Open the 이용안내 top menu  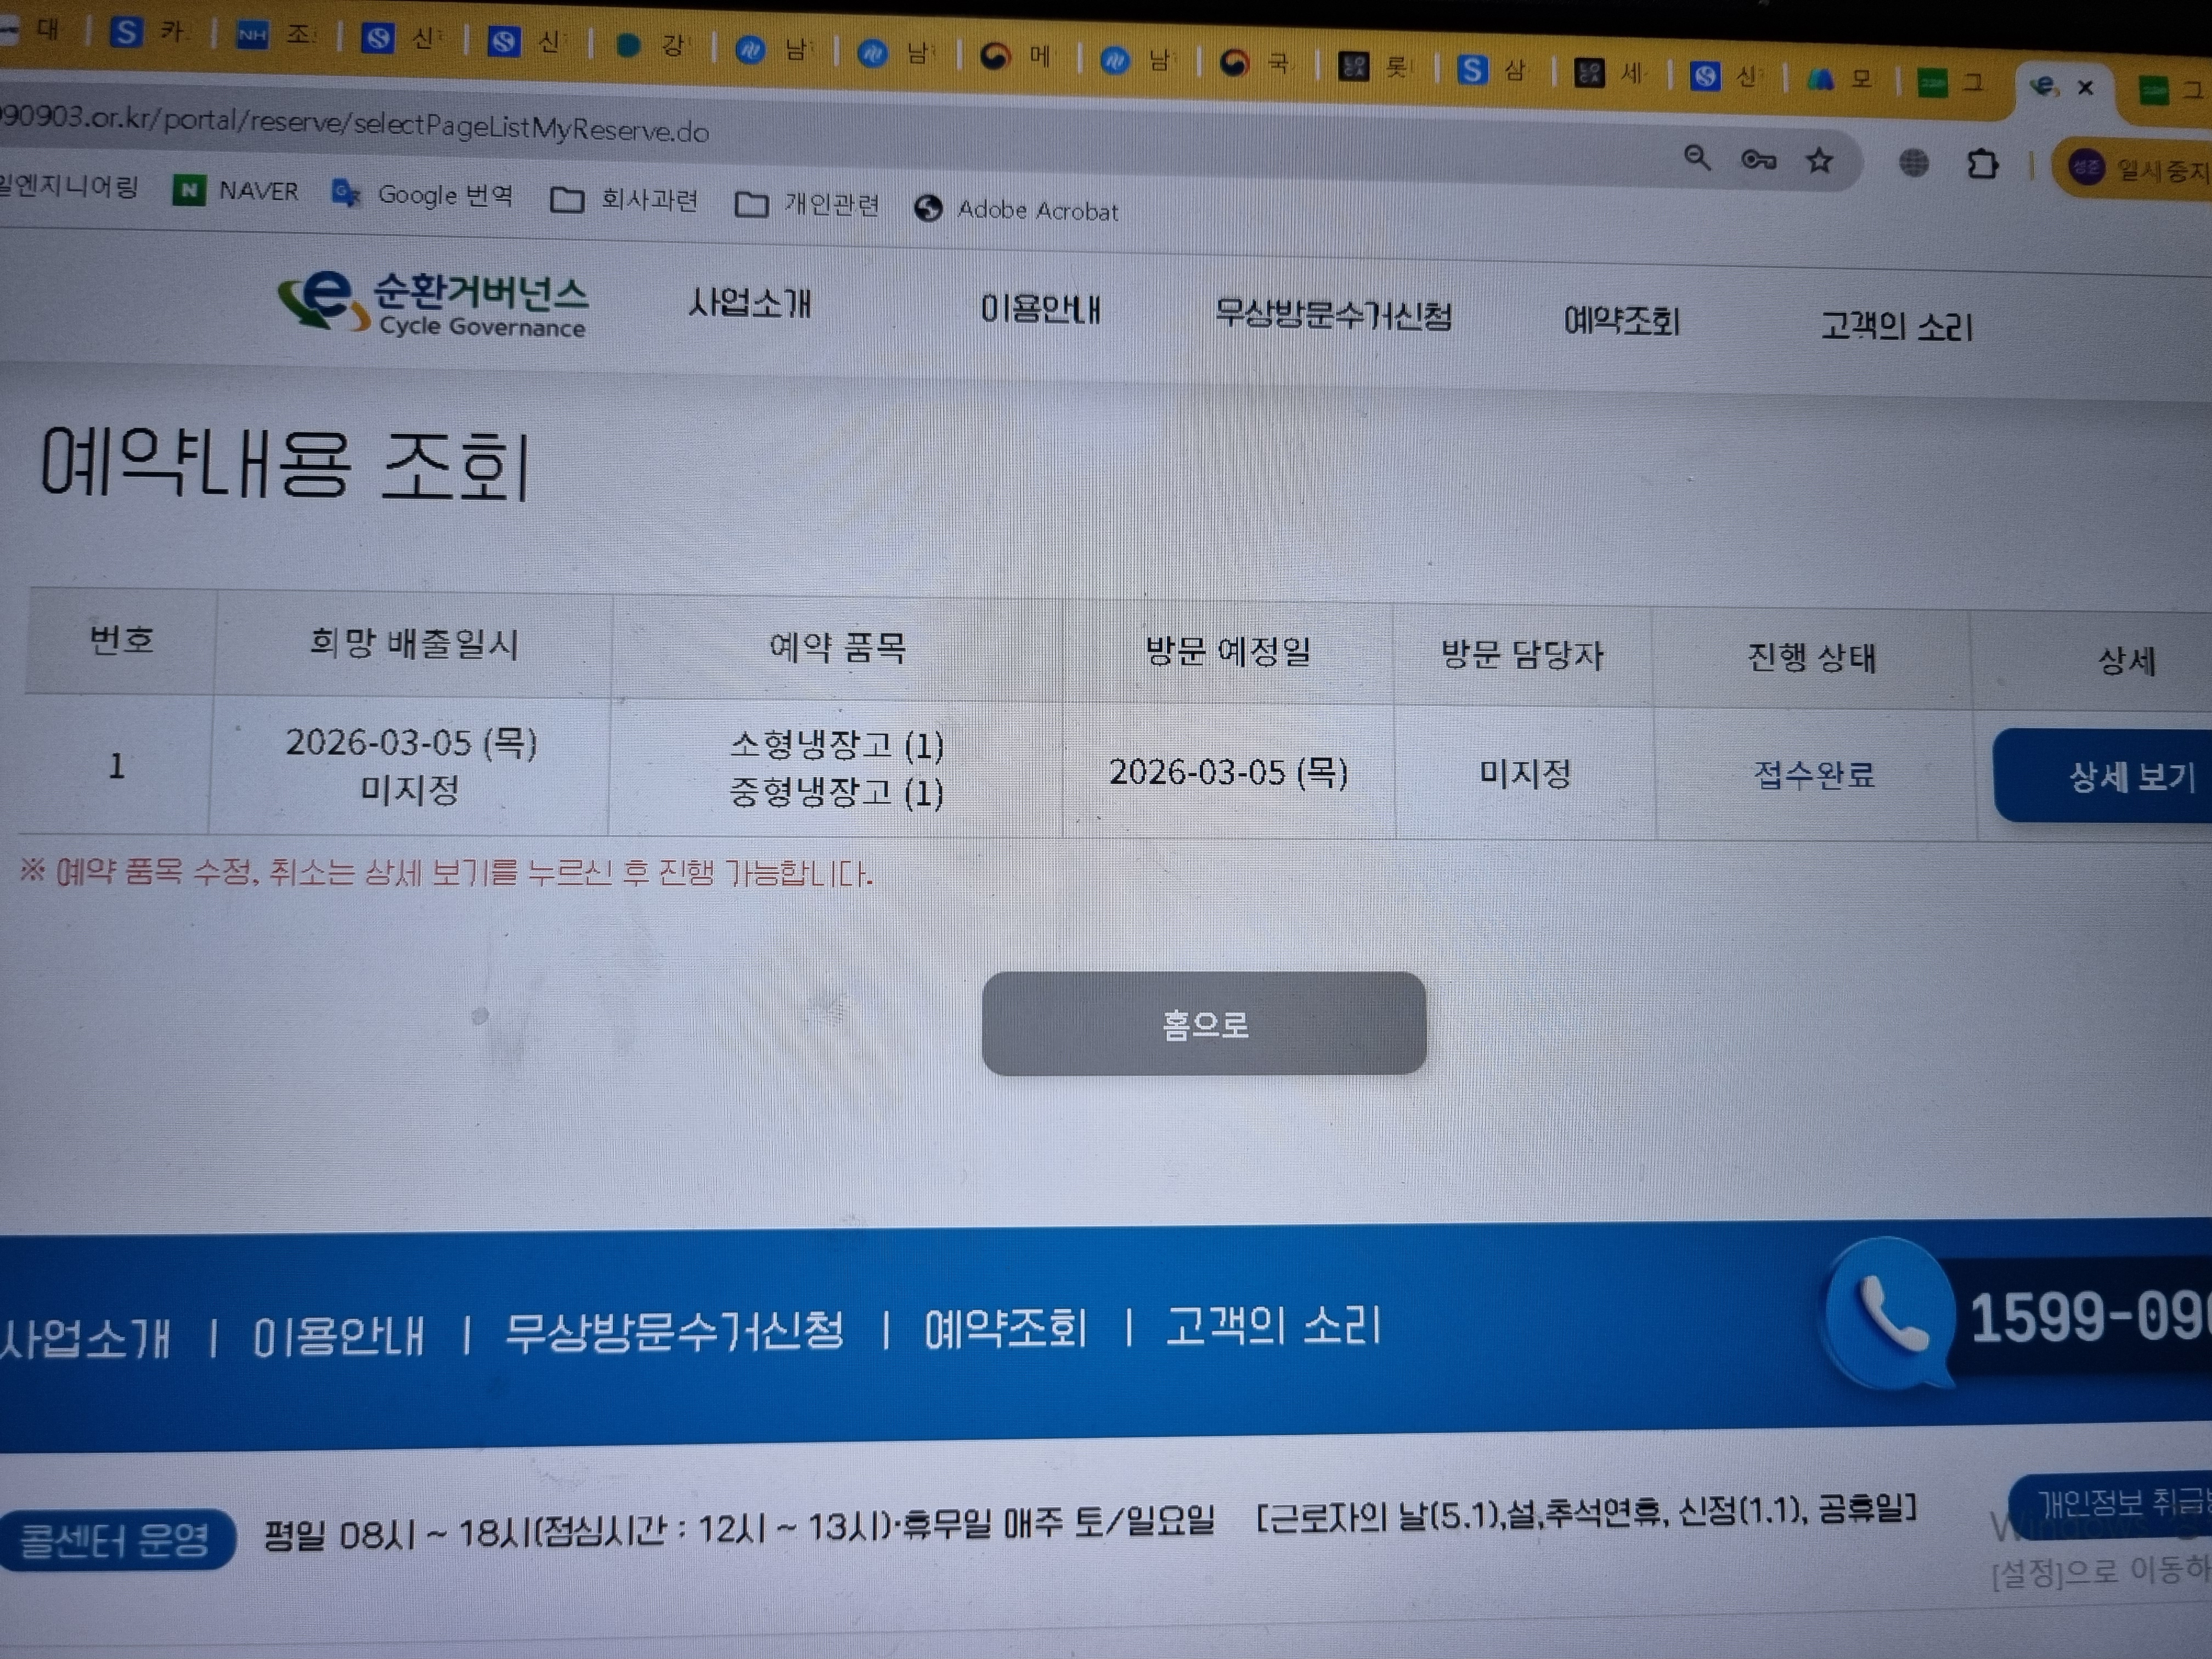pyautogui.click(x=1039, y=309)
